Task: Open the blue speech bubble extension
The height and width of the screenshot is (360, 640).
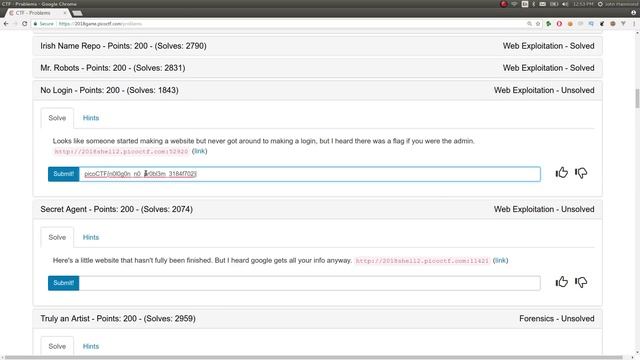Action: (x=591, y=24)
